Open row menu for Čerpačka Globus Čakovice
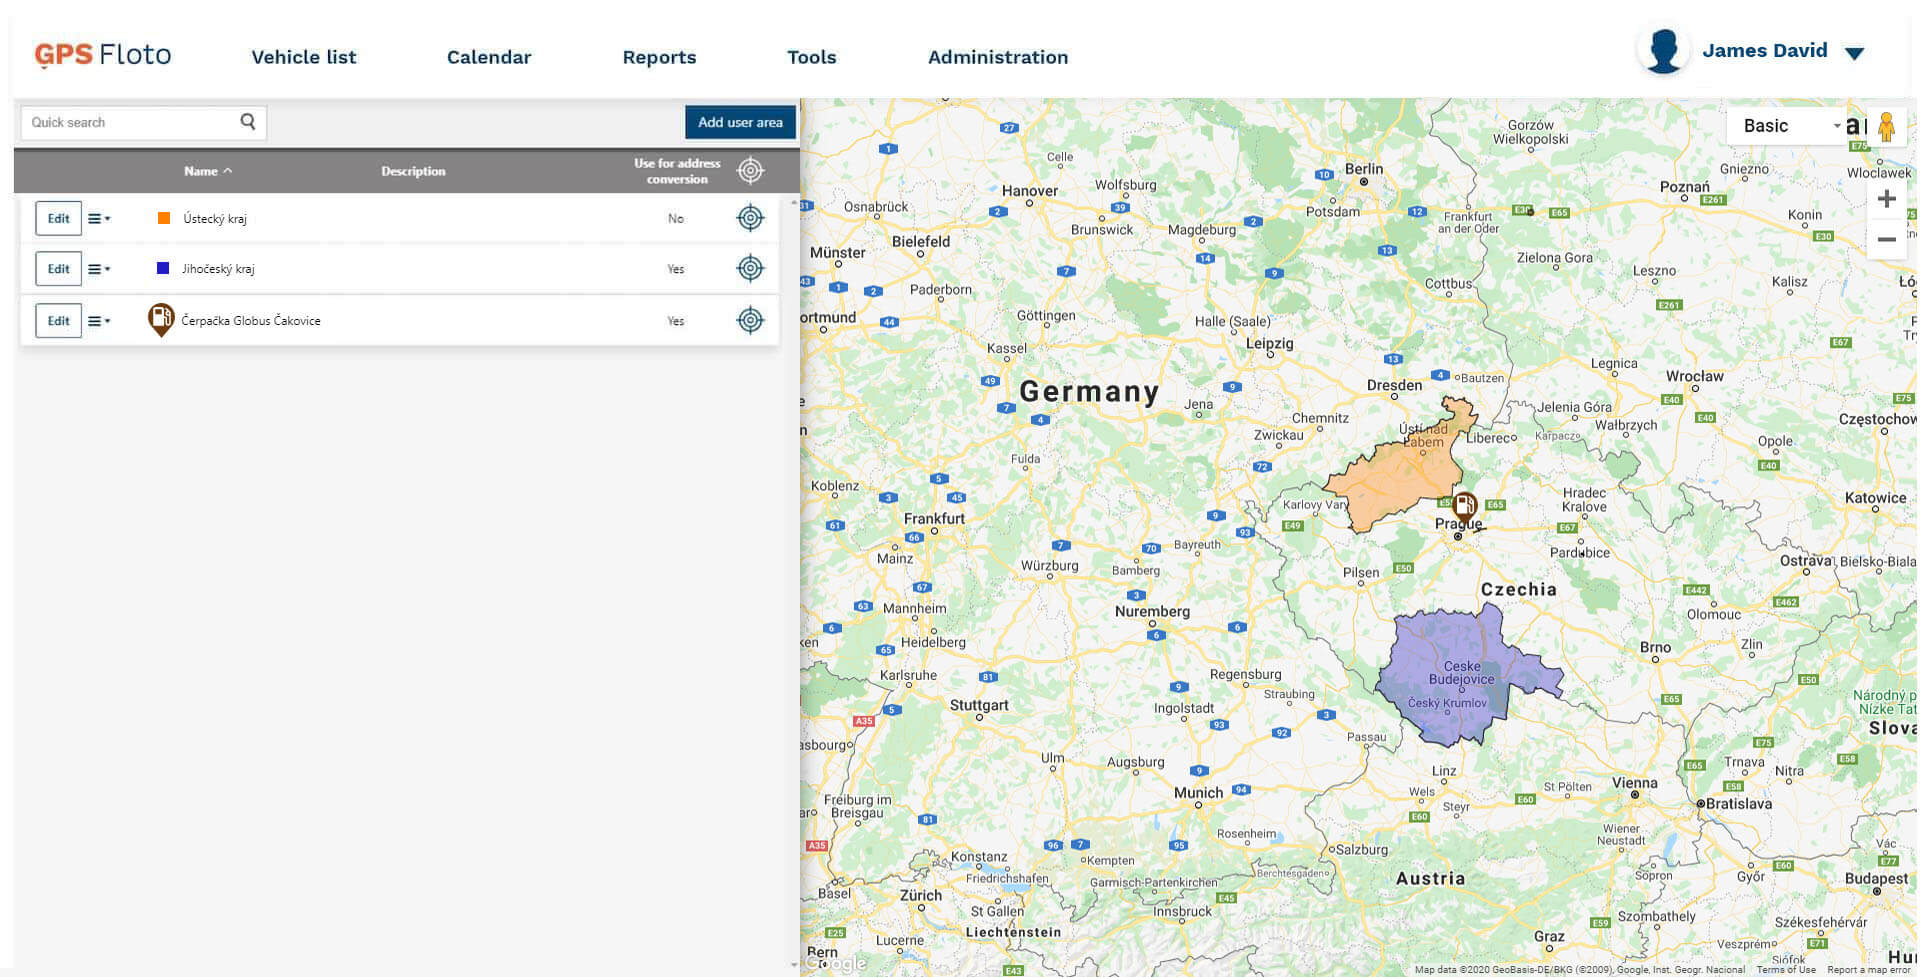The image size is (1920, 977). (98, 321)
